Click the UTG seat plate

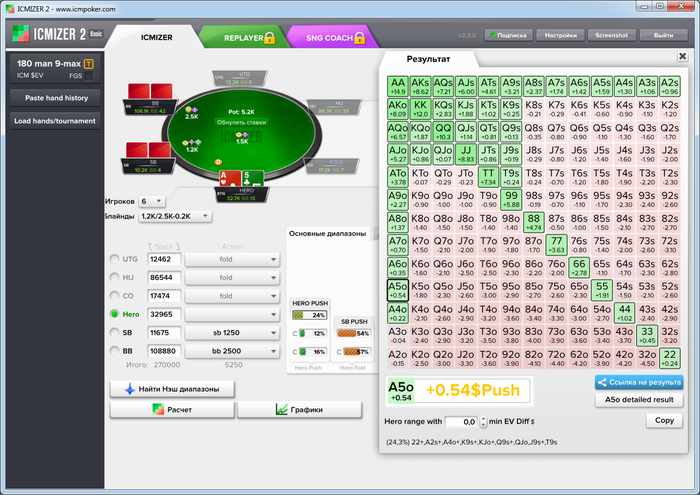[240, 79]
